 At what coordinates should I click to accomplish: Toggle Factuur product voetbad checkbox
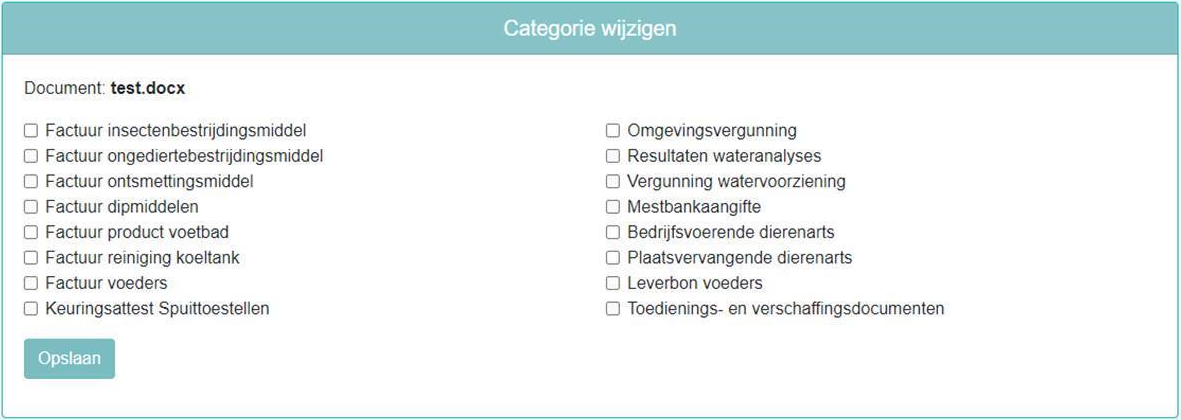click(31, 233)
